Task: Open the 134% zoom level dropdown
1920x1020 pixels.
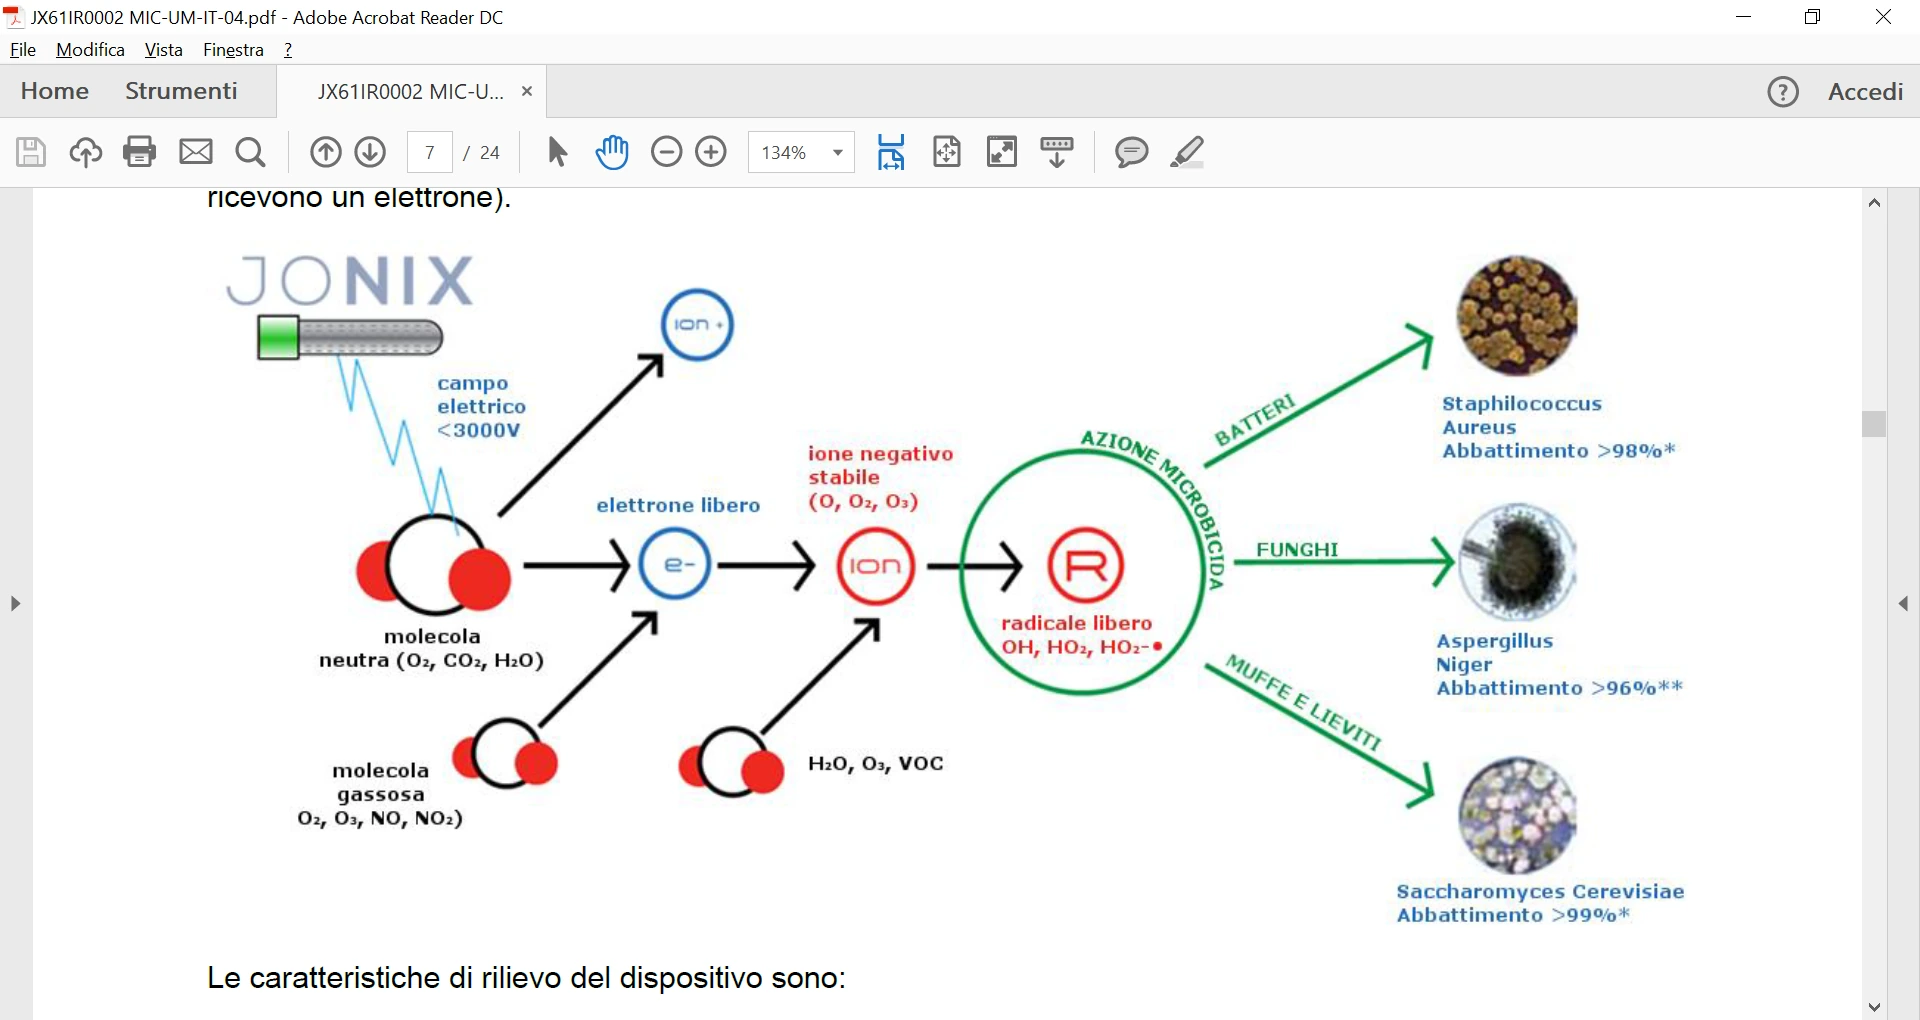Action: [801, 152]
